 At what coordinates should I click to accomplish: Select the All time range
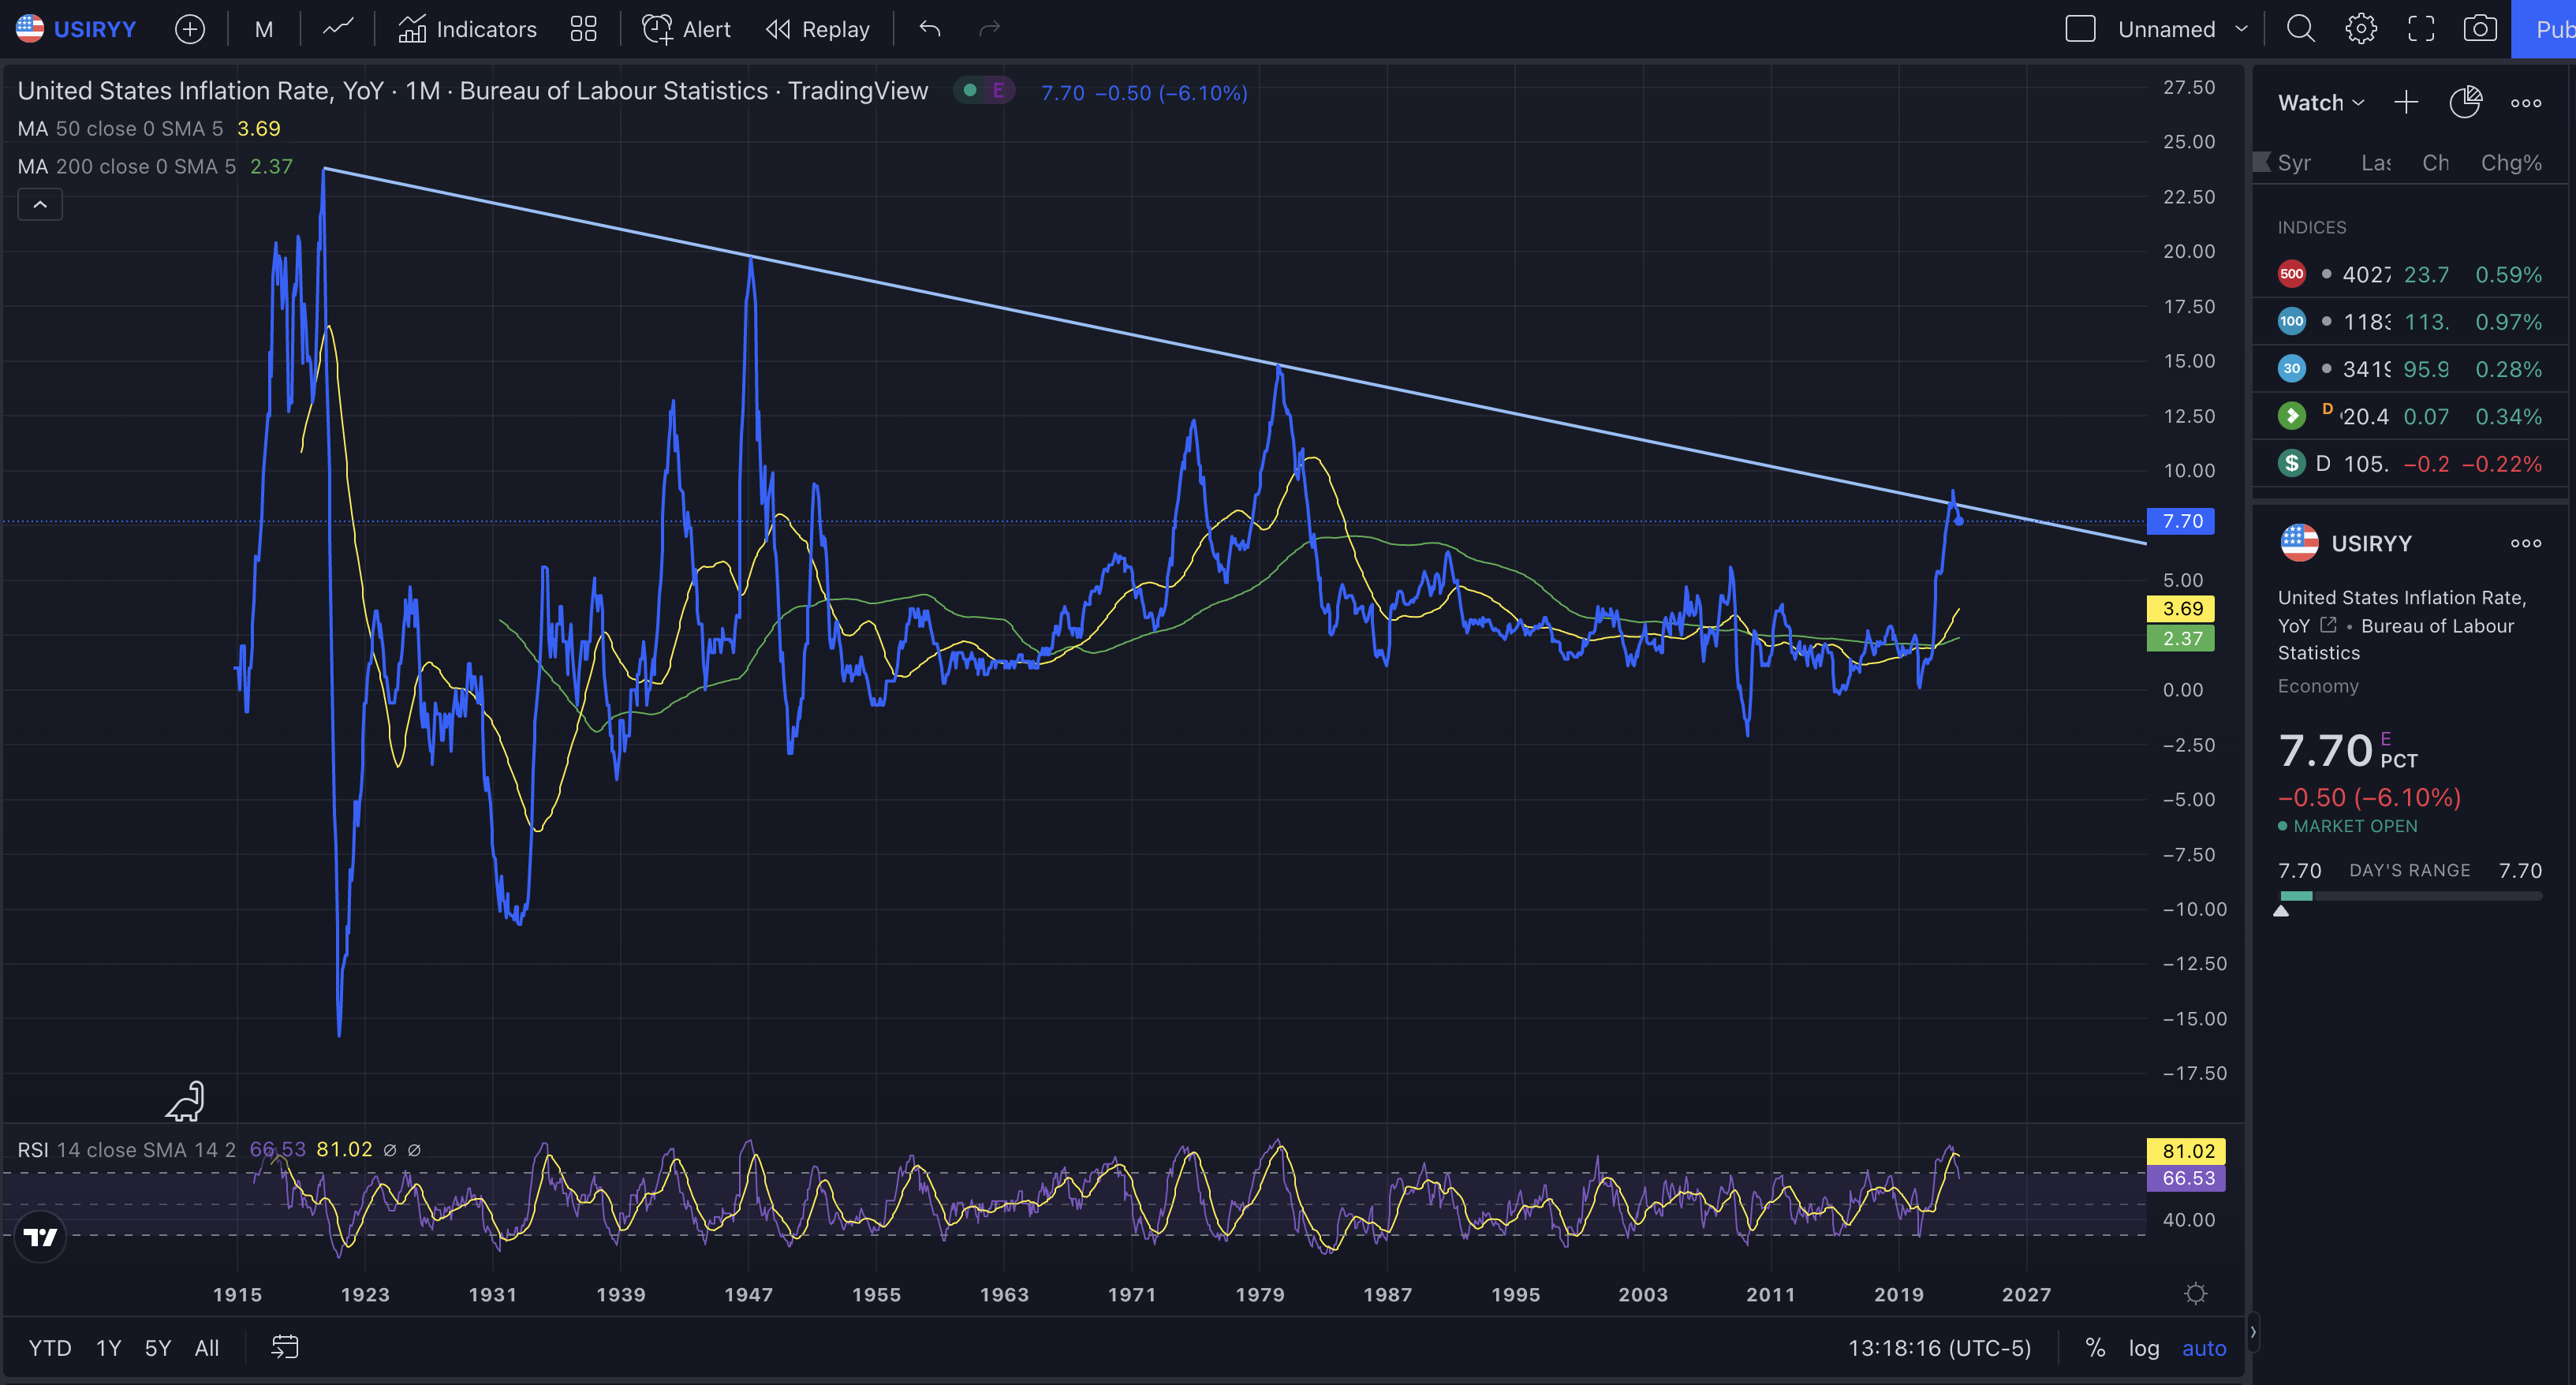[x=207, y=1348]
